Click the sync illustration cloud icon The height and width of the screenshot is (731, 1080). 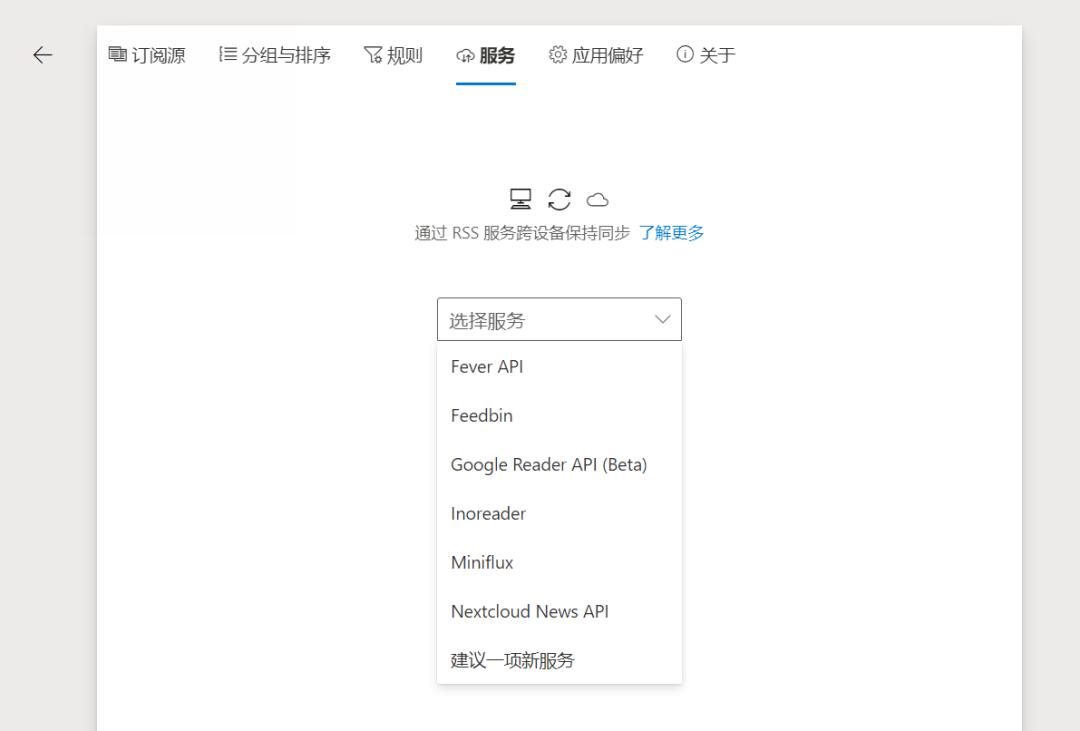(597, 198)
